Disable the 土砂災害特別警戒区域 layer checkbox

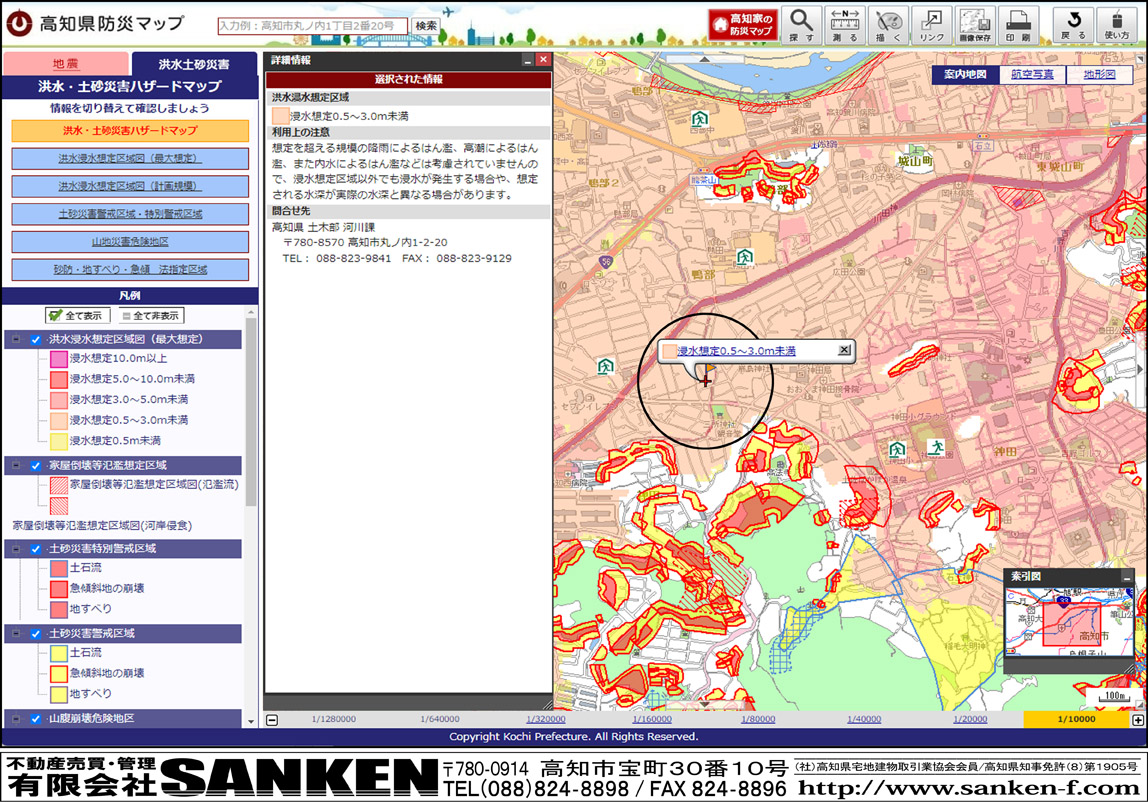[x=36, y=549]
